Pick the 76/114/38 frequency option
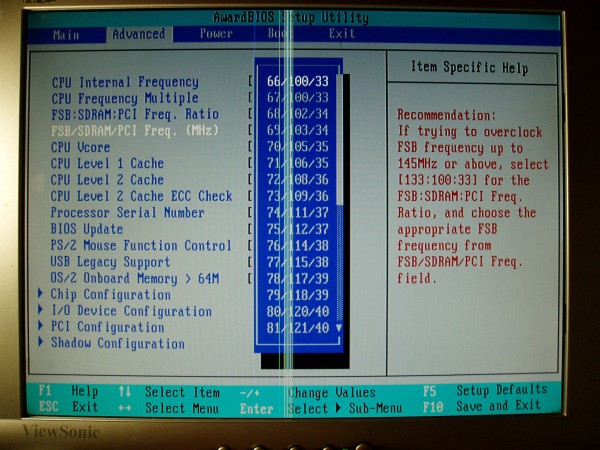The width and height of the screenshot is (600, 450). pyautogui.click(x=298, y=245)
